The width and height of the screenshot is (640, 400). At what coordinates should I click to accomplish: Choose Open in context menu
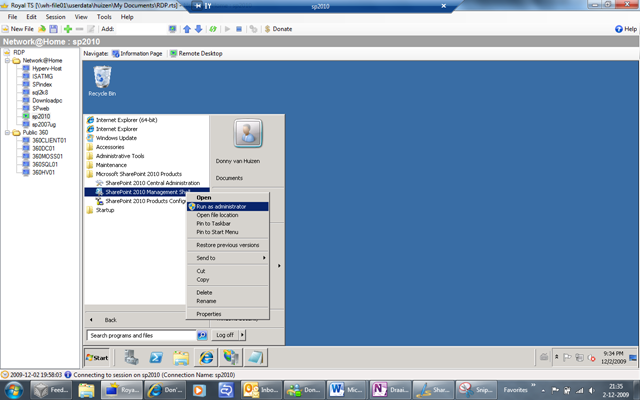(x=228, y=198)
